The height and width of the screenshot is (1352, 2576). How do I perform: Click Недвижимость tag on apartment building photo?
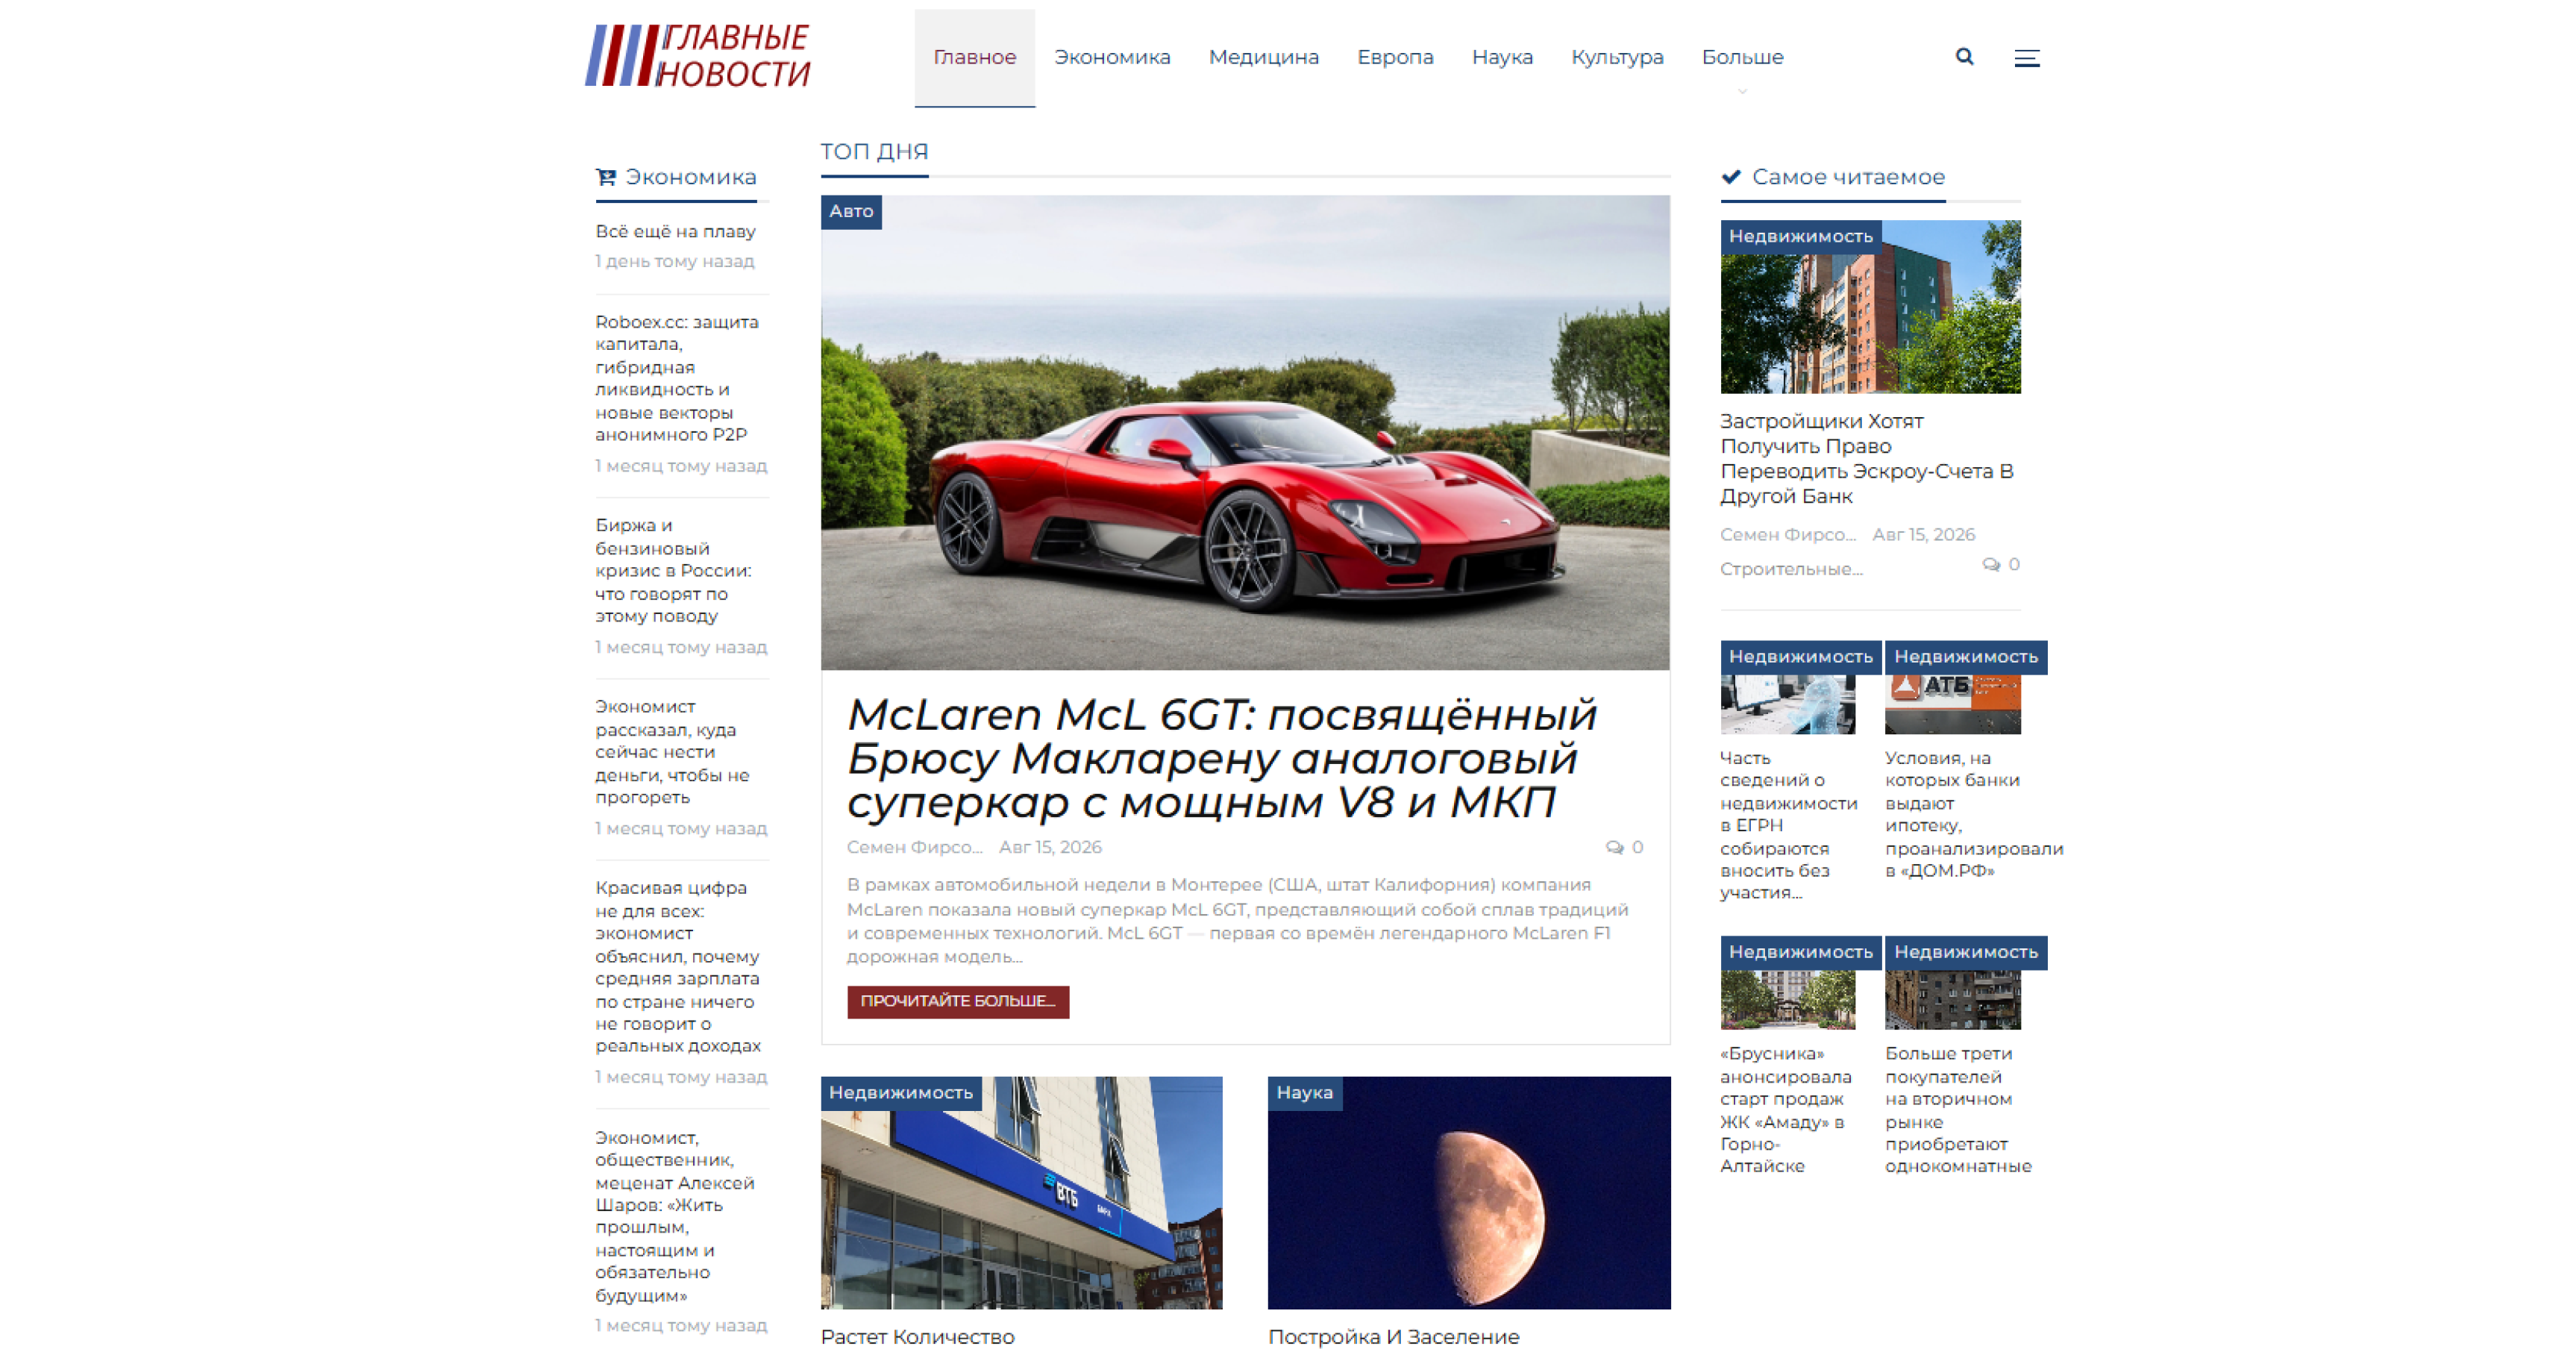[x=1800, y=236]
